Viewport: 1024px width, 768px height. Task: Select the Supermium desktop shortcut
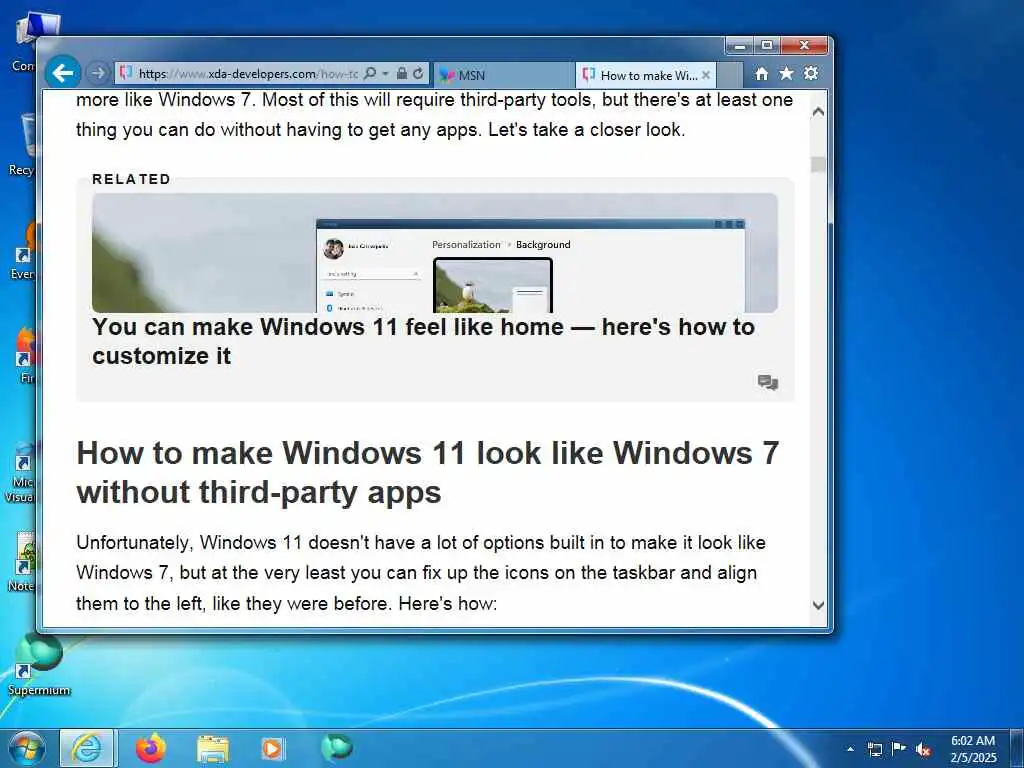(x=39, y=664)
